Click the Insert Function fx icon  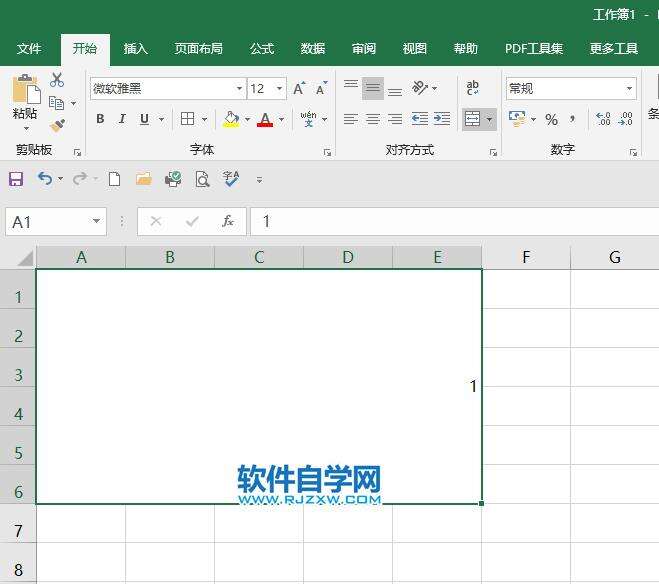pos(228,221)
